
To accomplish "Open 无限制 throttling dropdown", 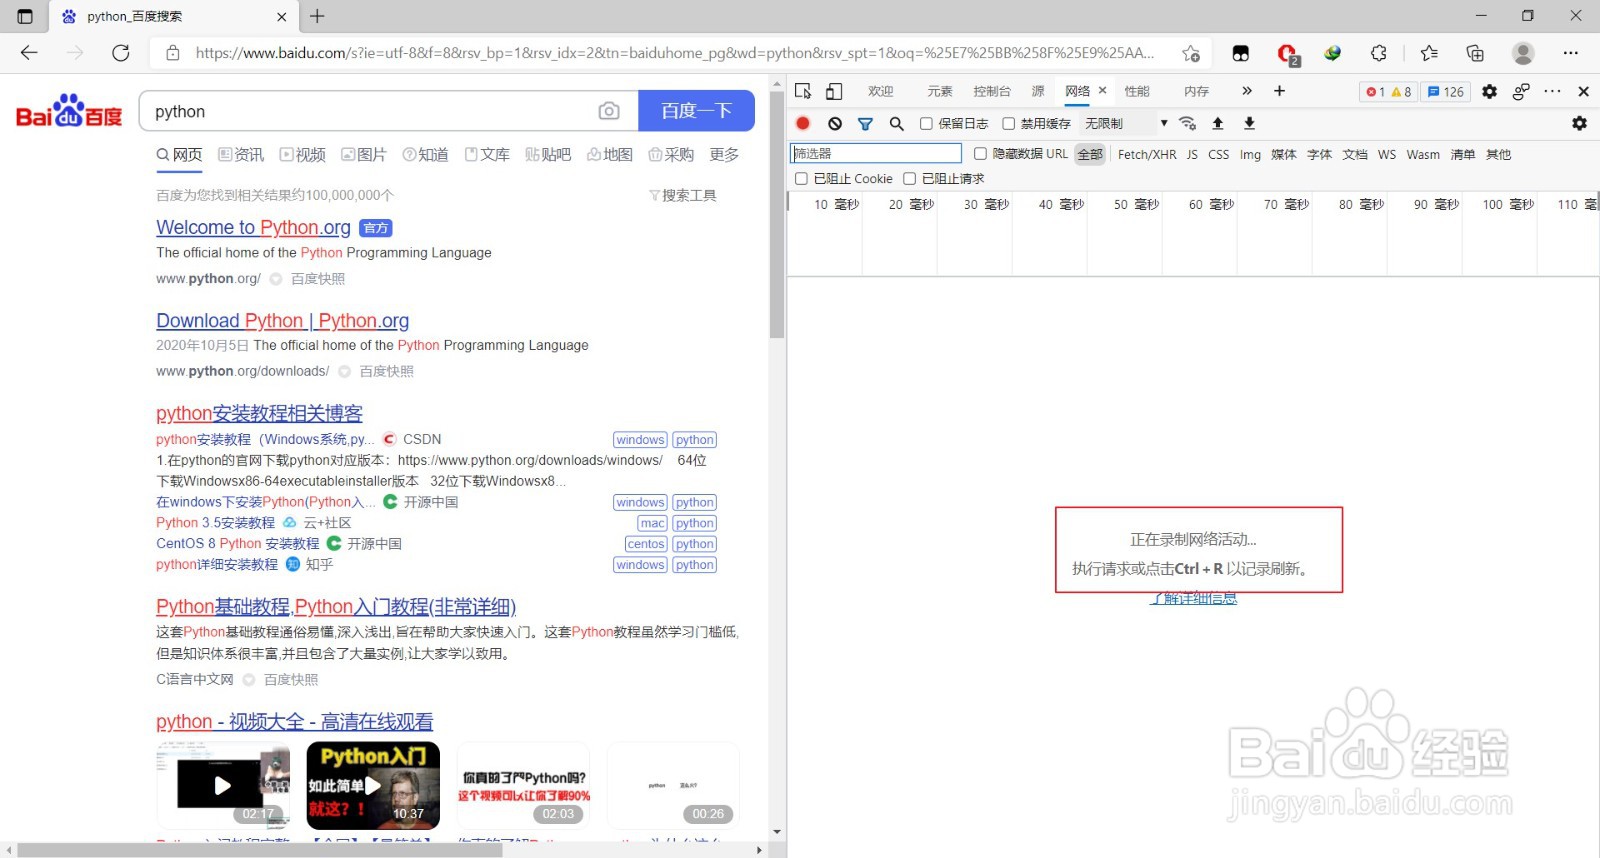I will tap(1126, 124).
